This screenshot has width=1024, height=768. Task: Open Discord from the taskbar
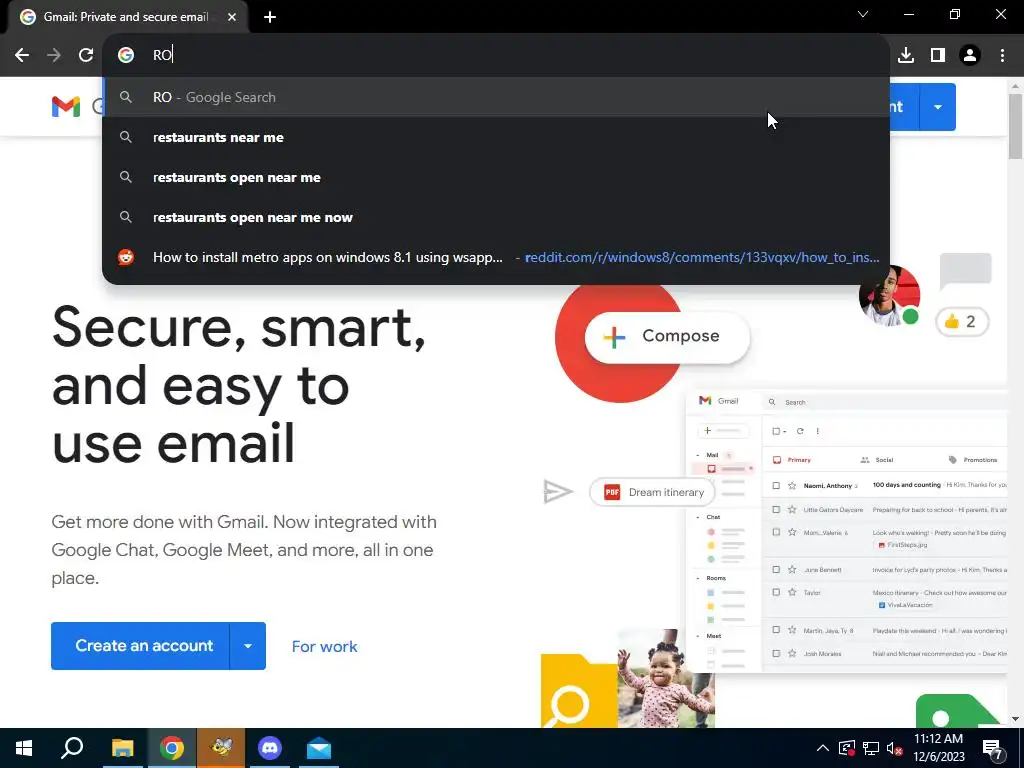click(x=270, y=748)
